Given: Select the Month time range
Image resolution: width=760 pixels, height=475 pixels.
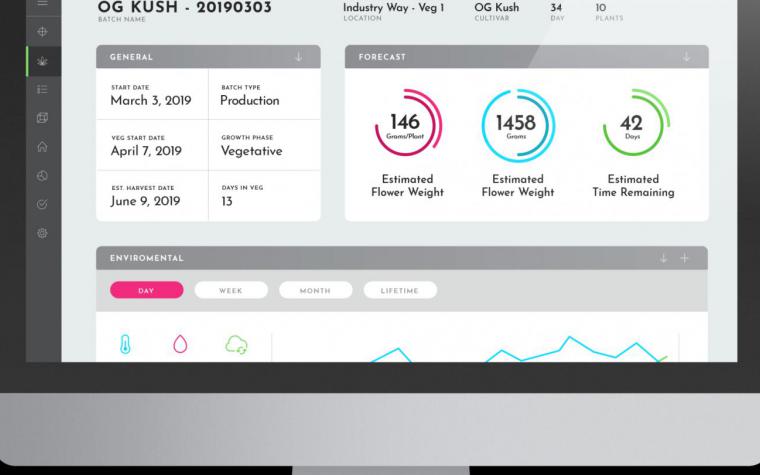Looking at the screenshot, I should point(316,290).
